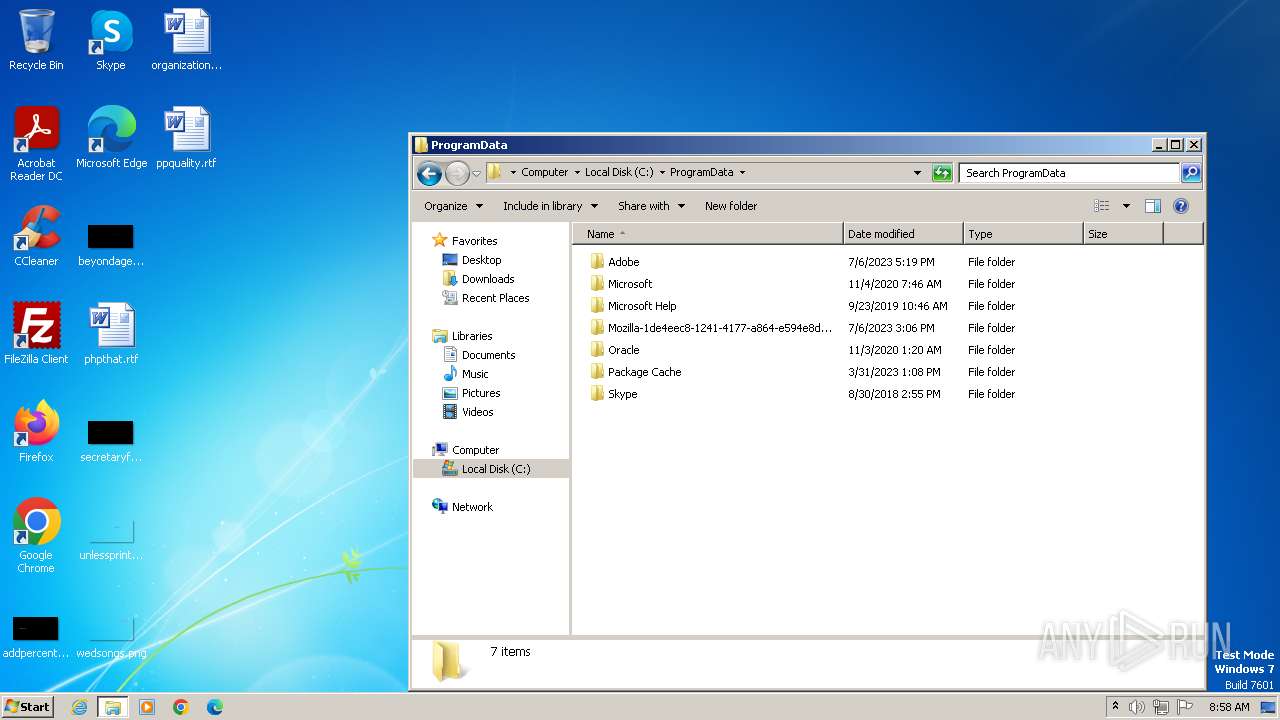The width and height of the screenshot is (1280, 720).
Task: Open Recent Places in navigation pane
Action: tap(495, 298)
